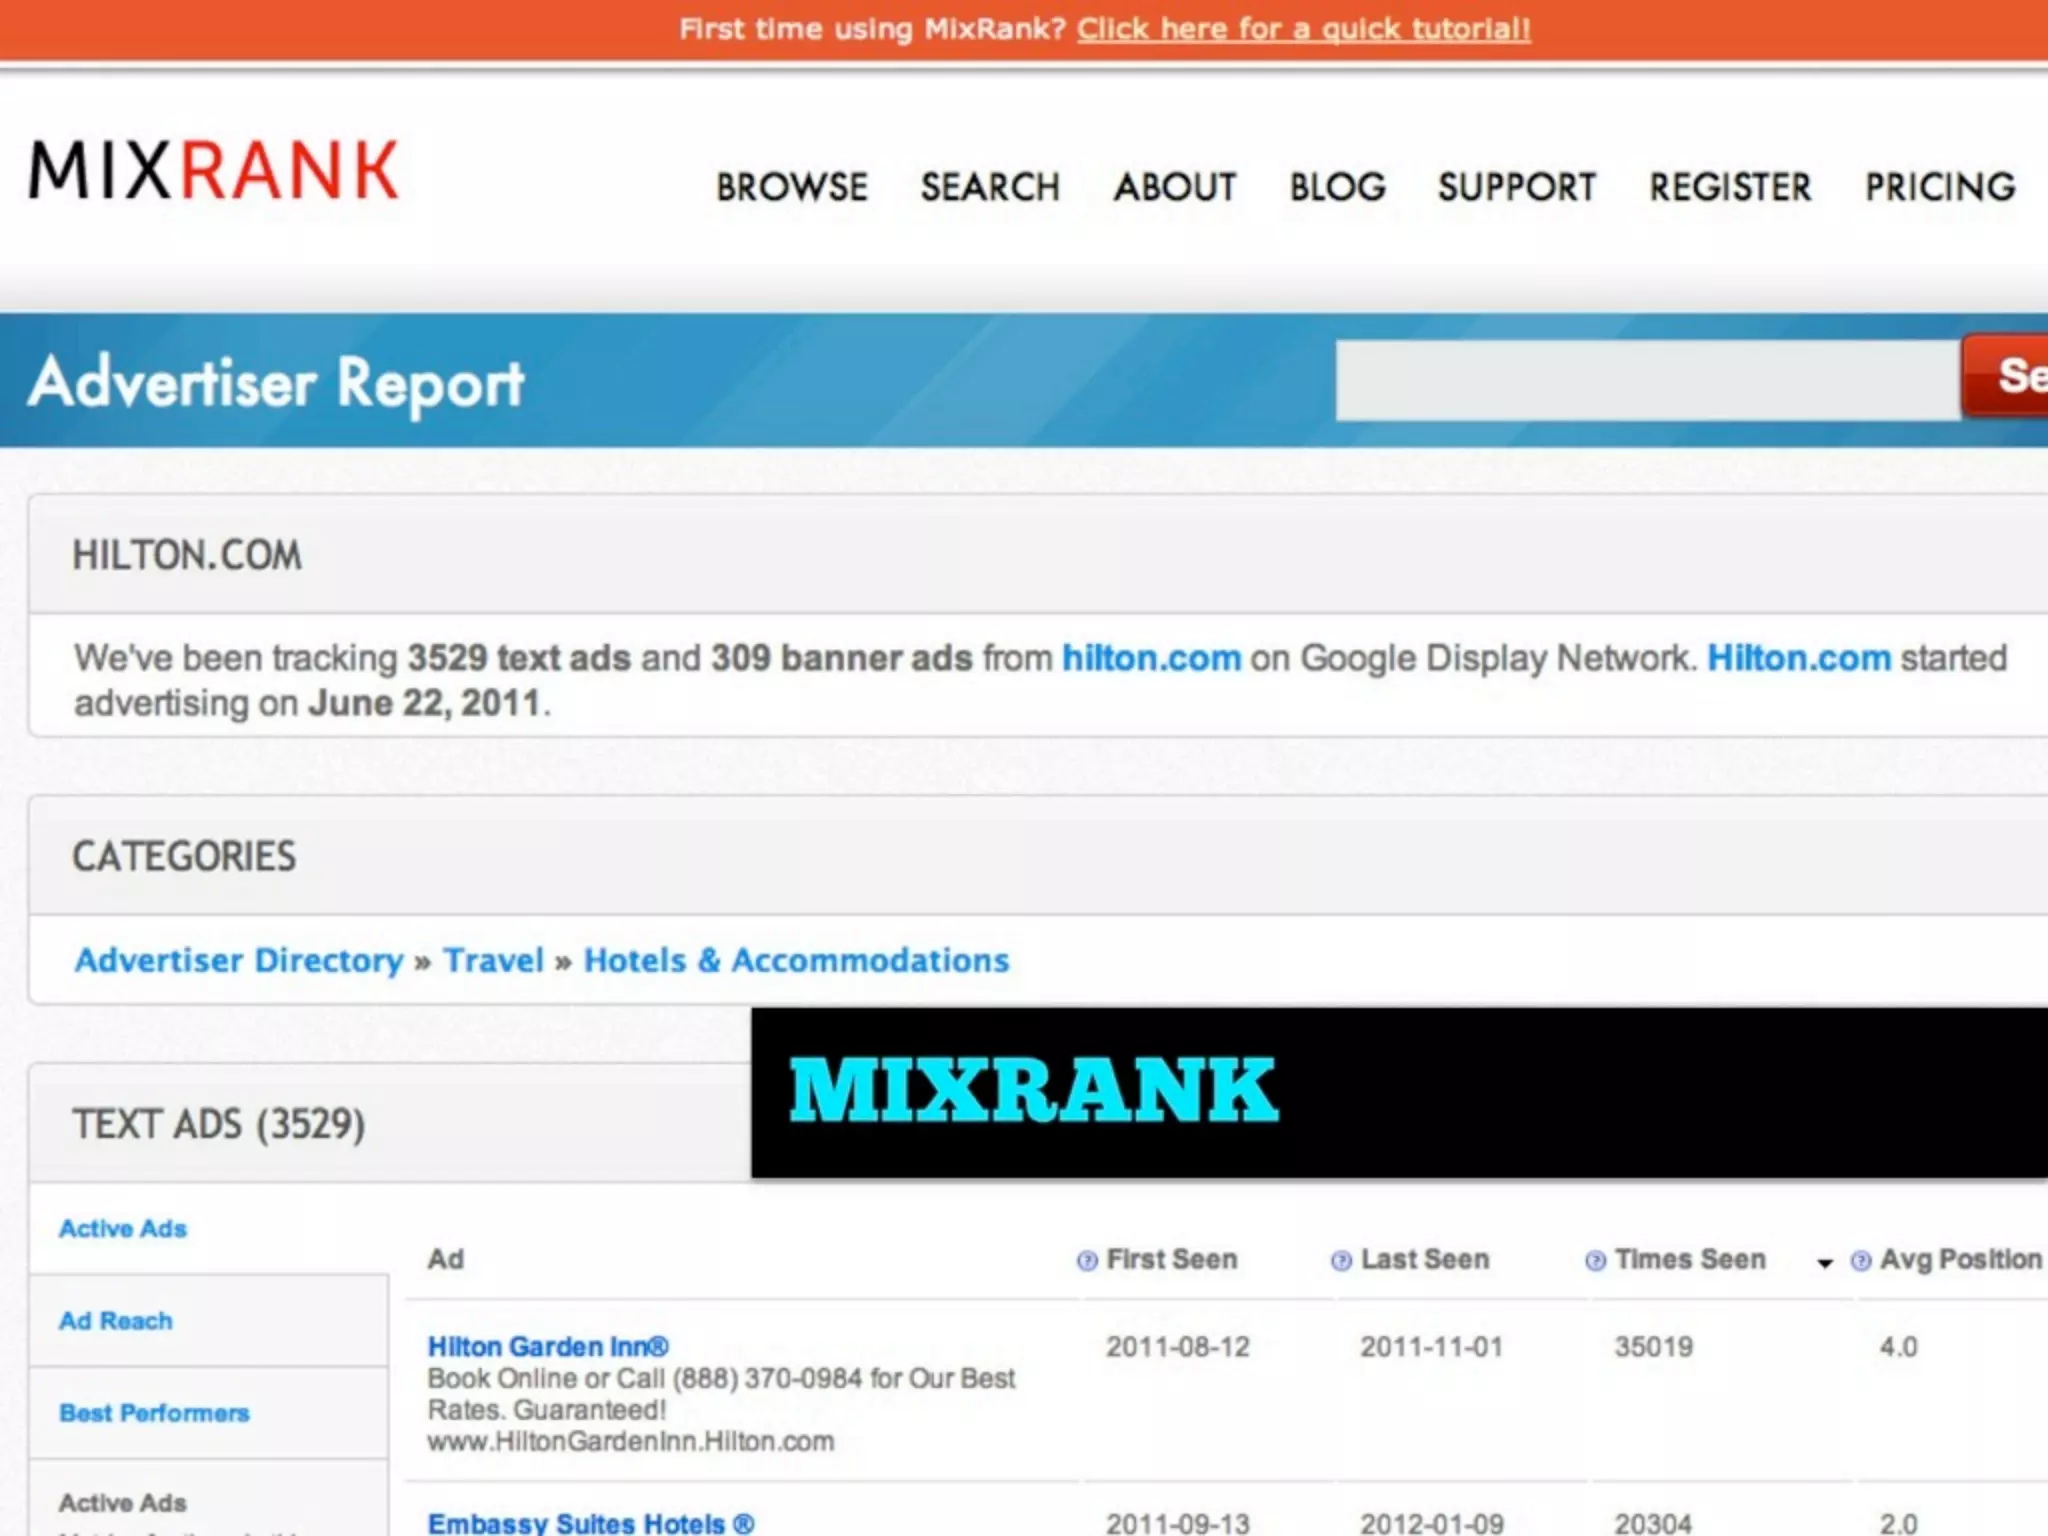
Task: Select the Best Performers tab
Action: (154, 1413)
